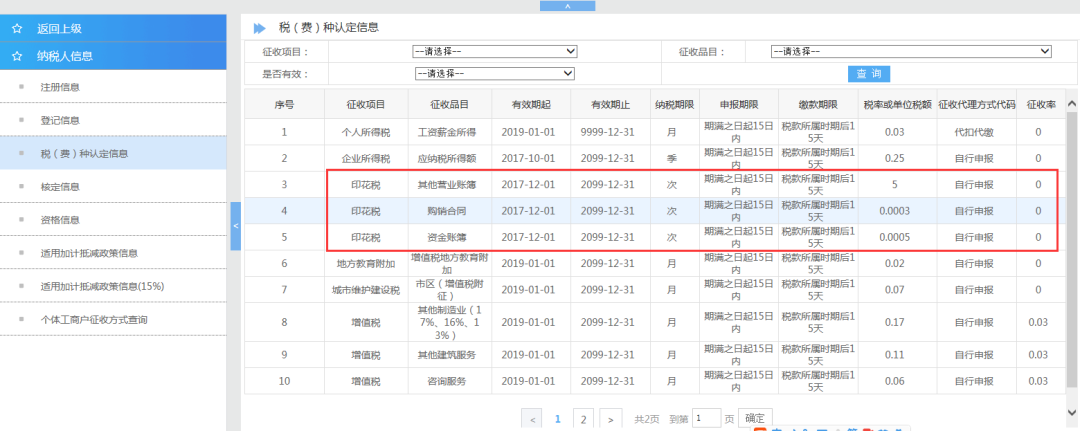Screen dimensions: 1080x431
Task: Select the 企业所得税 cell in row 2
Action: [366, 158]
